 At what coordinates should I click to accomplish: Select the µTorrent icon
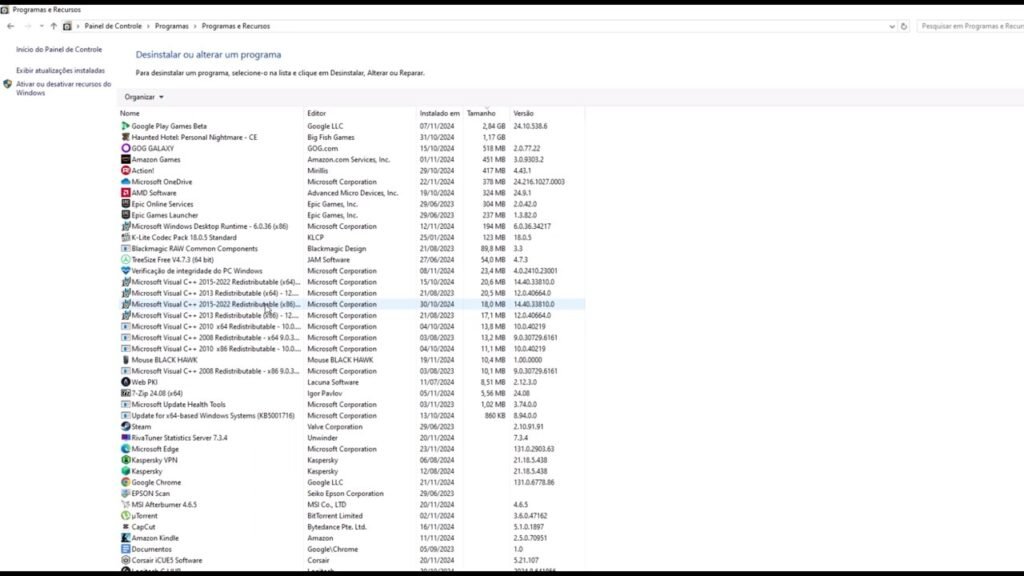click(x=125, y=515)
